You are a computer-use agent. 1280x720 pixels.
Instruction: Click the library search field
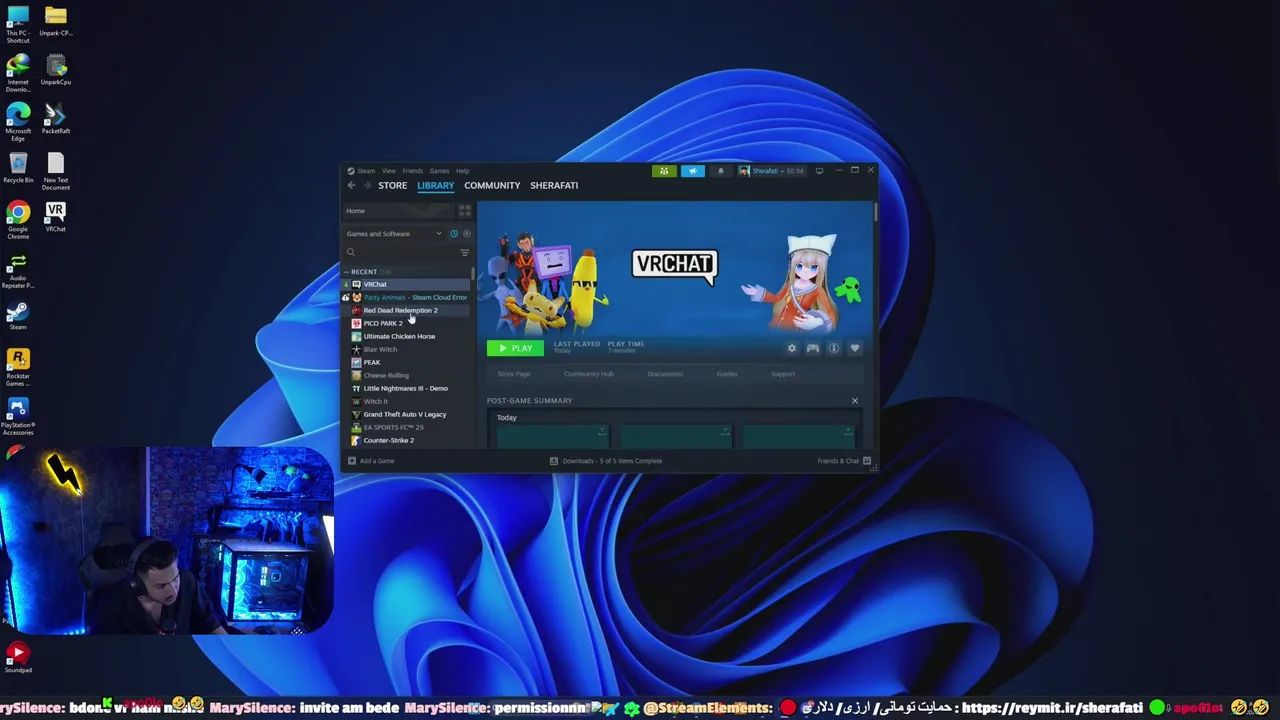(x=400, y=253)
